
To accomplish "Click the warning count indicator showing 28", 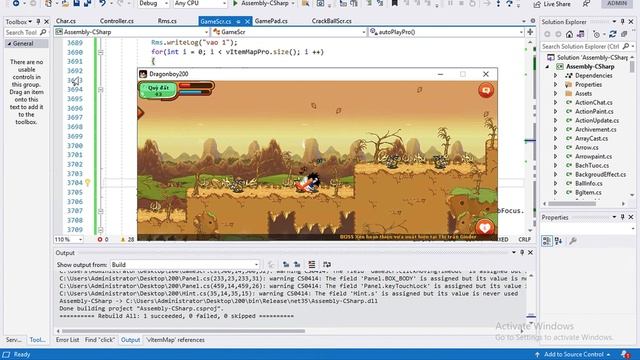I will coord(127,240).
